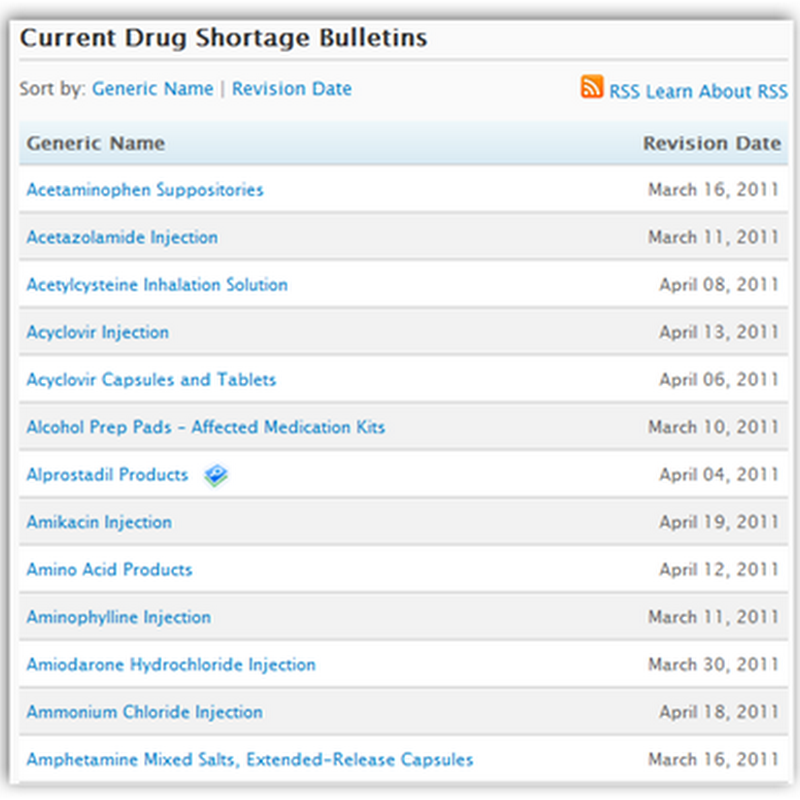This screenshot has height=800, width=800.
Task: Click the icon beside Alprostadil Products
Action: 216,476
